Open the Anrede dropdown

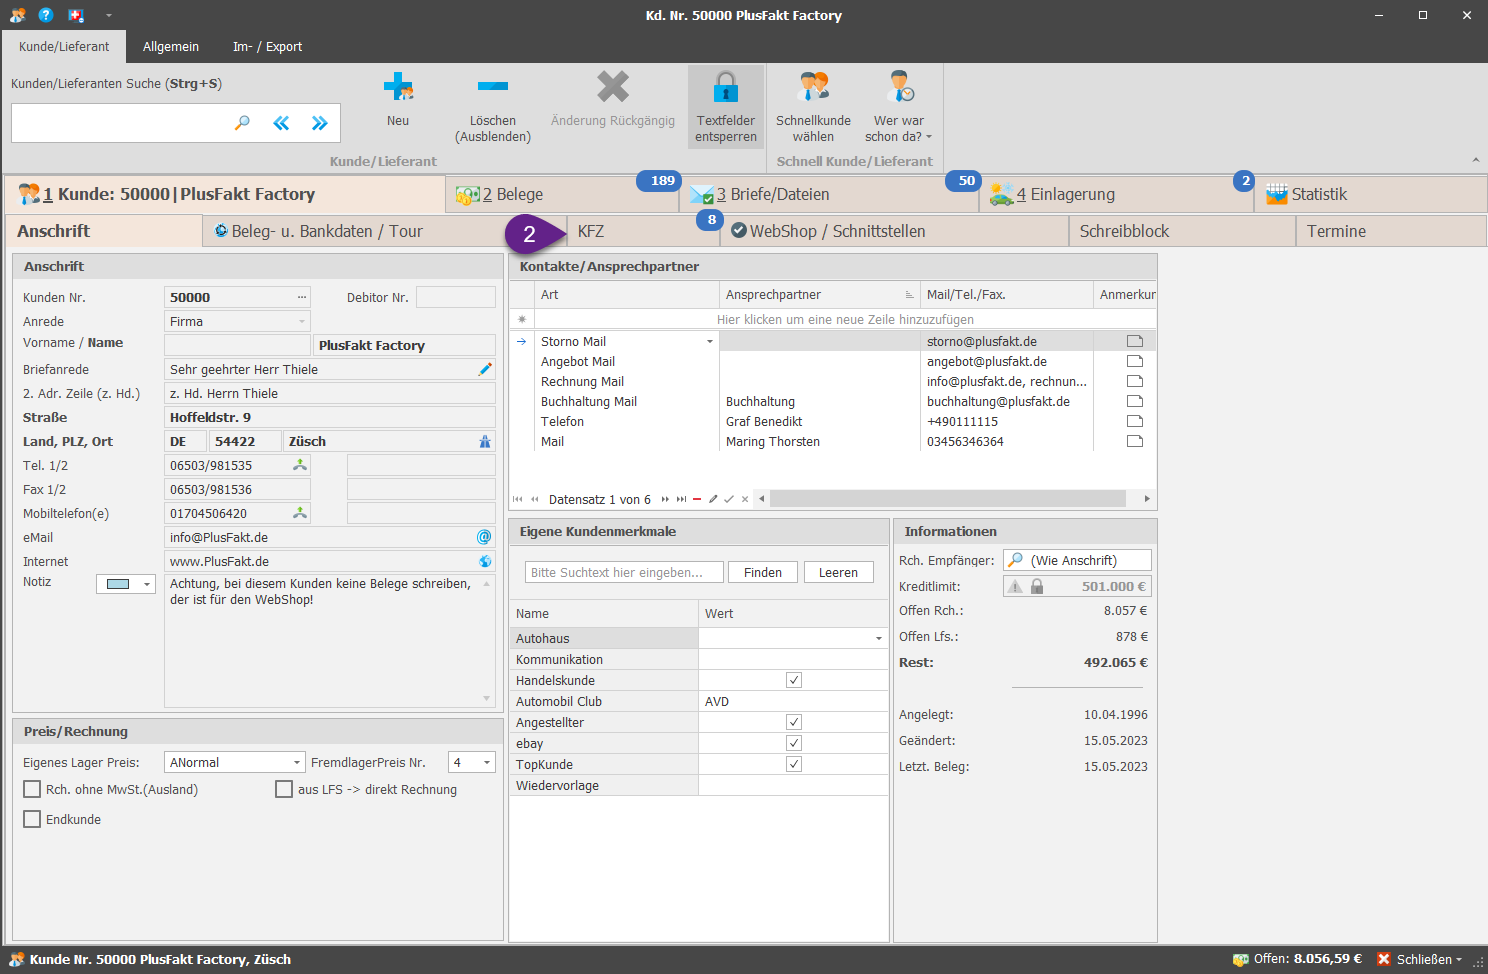pyautogui.click(x=302, y=321)
